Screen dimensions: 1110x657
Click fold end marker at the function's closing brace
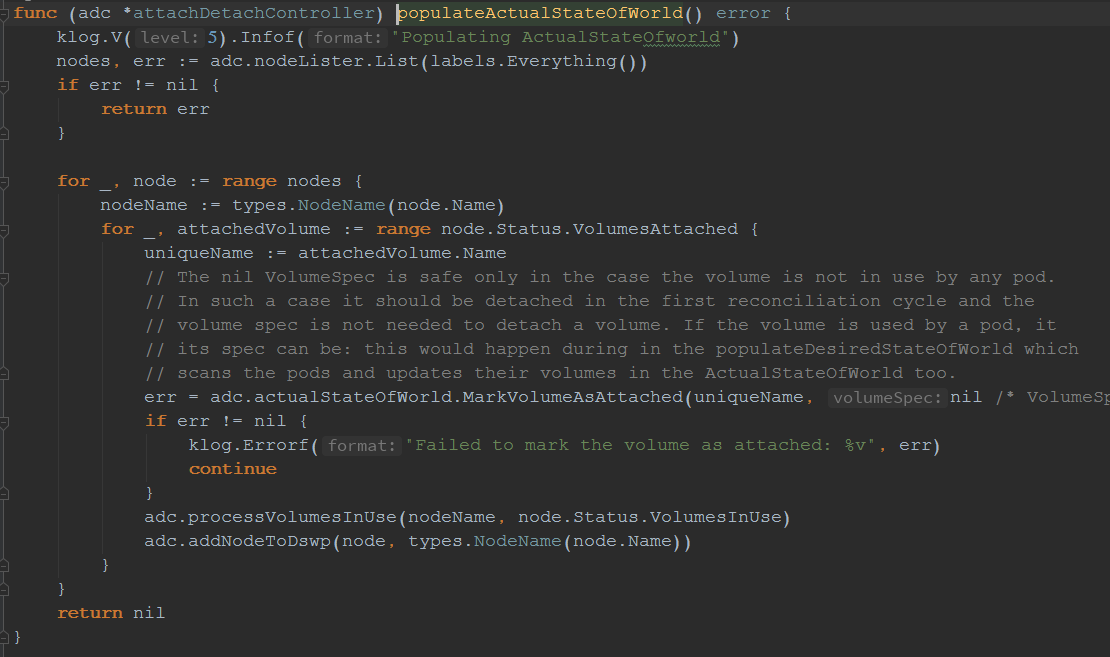click(x=4, y=637)
